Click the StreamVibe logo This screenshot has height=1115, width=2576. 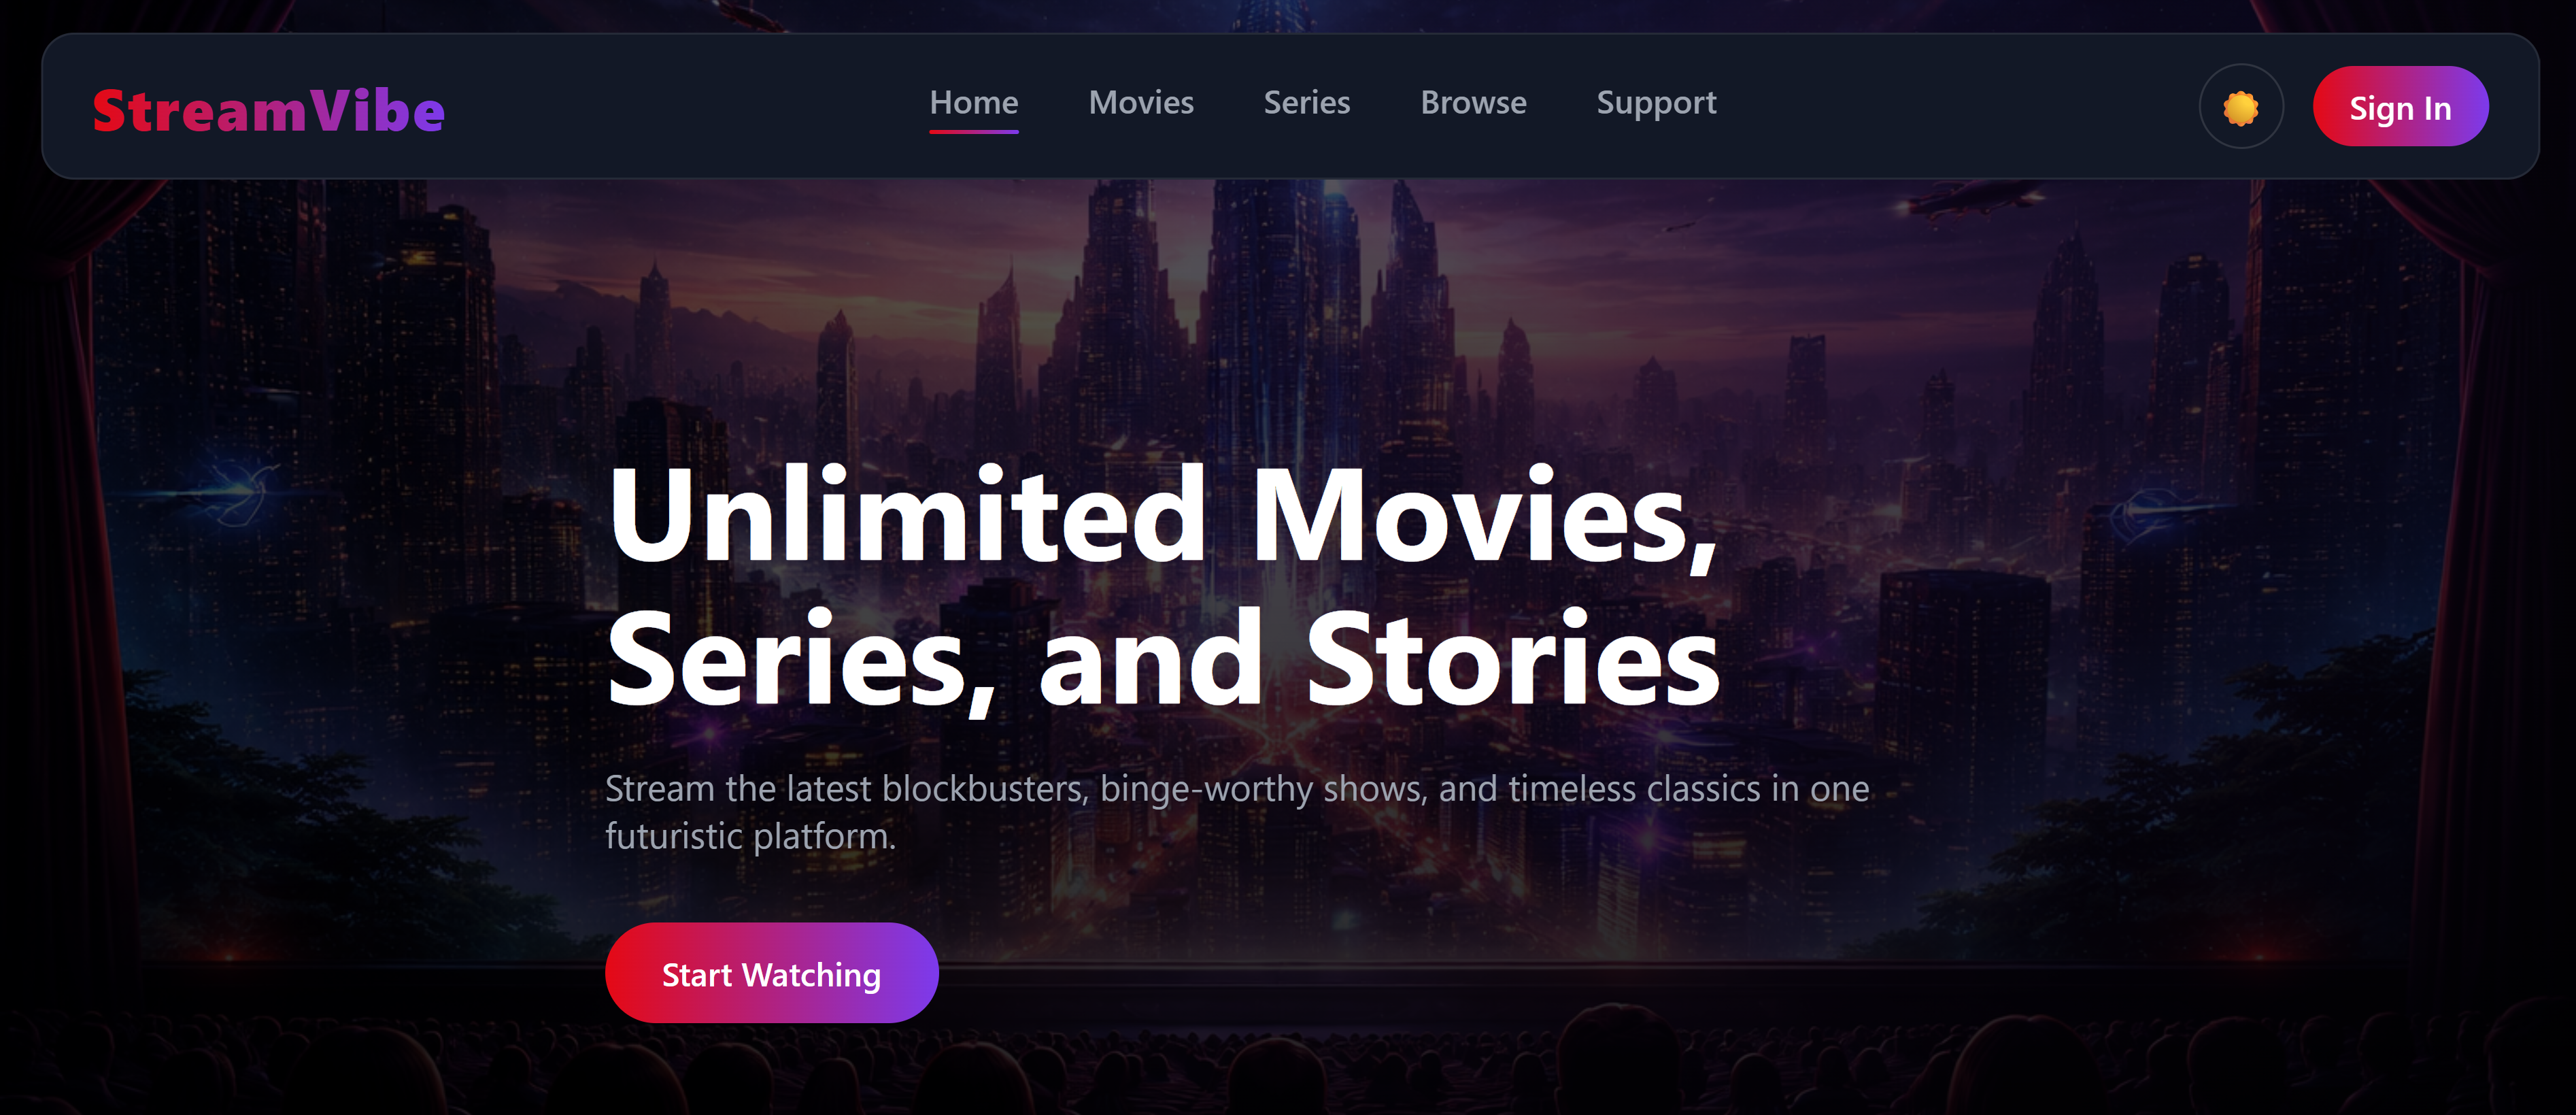point(269,110)
